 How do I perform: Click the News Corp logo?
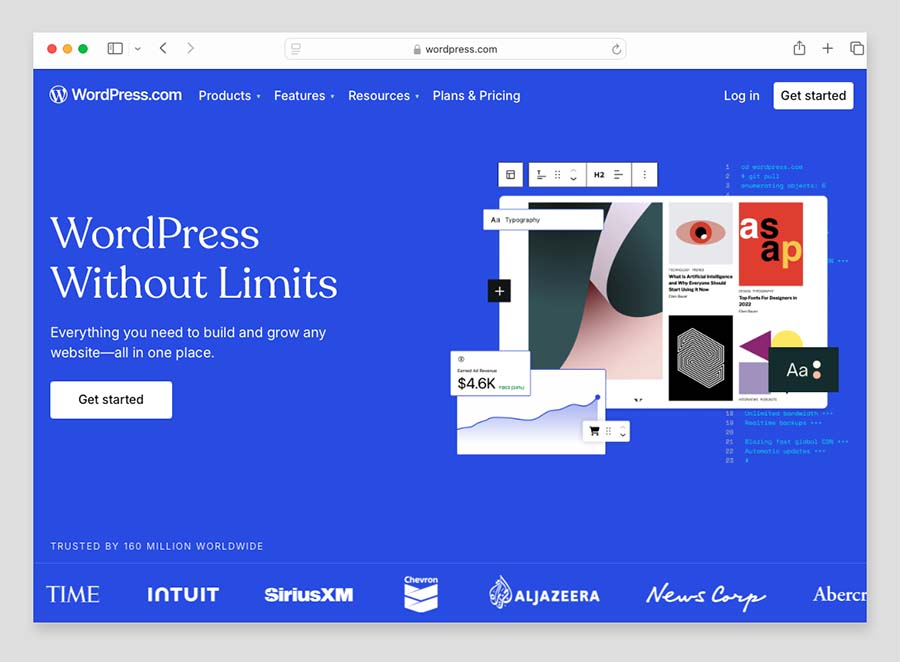pos(706,597)
